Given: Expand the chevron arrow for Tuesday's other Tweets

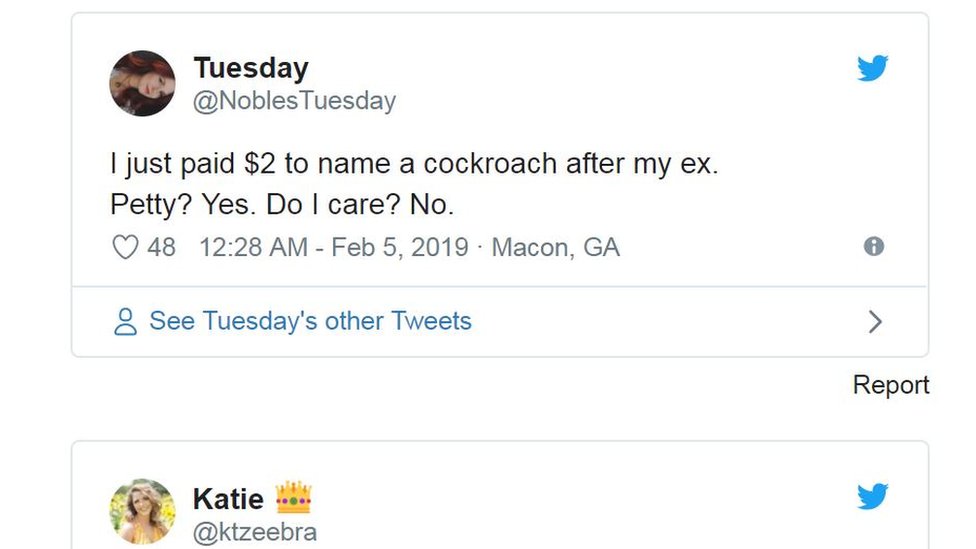Looking at the screenshot, I should pos(875,322).
